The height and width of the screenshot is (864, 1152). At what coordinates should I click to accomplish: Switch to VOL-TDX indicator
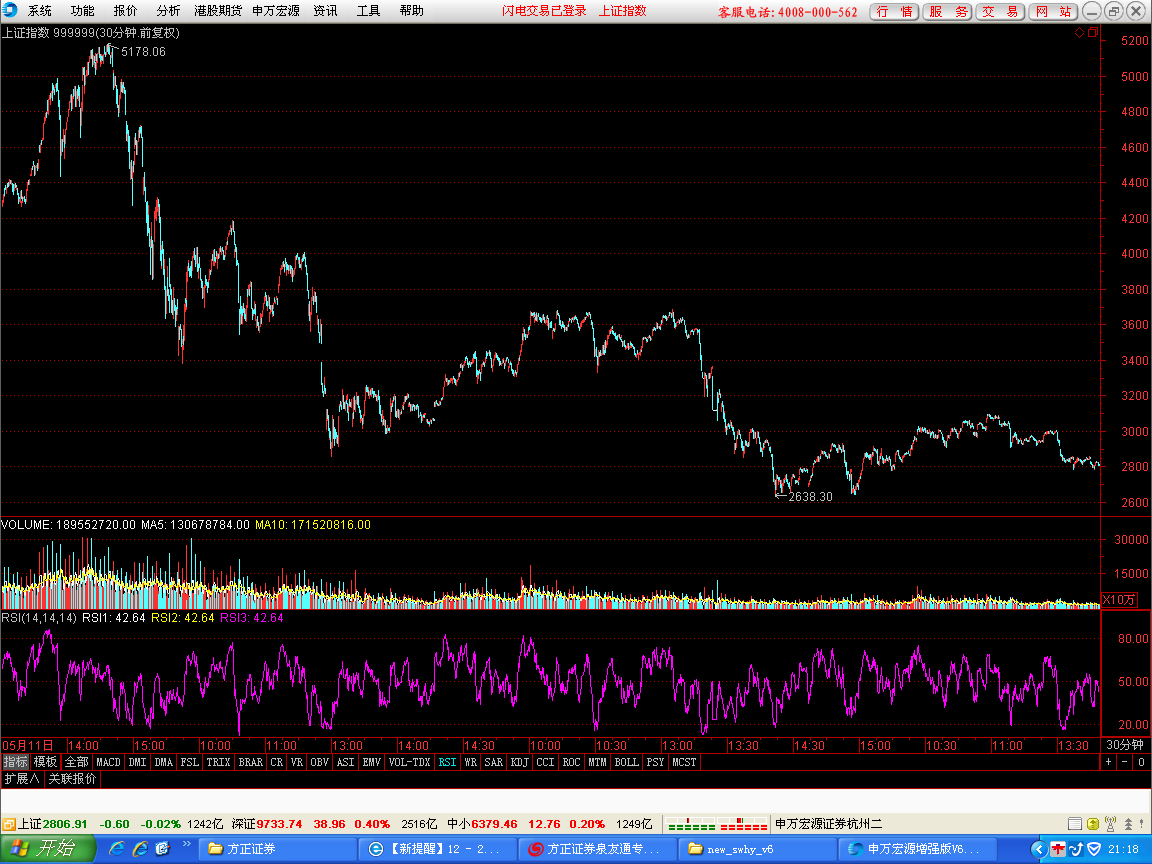(x=409, y=762)
